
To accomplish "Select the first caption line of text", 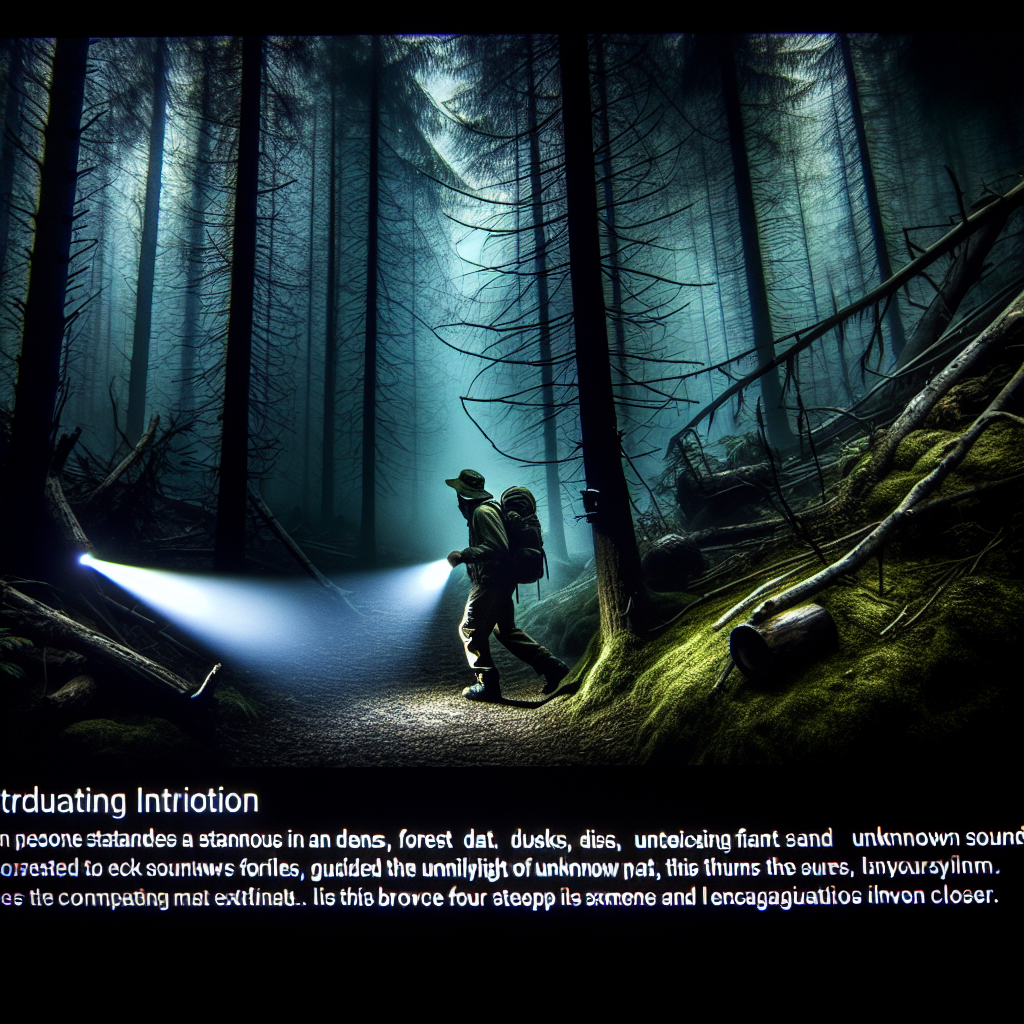I will click(512, 837).
